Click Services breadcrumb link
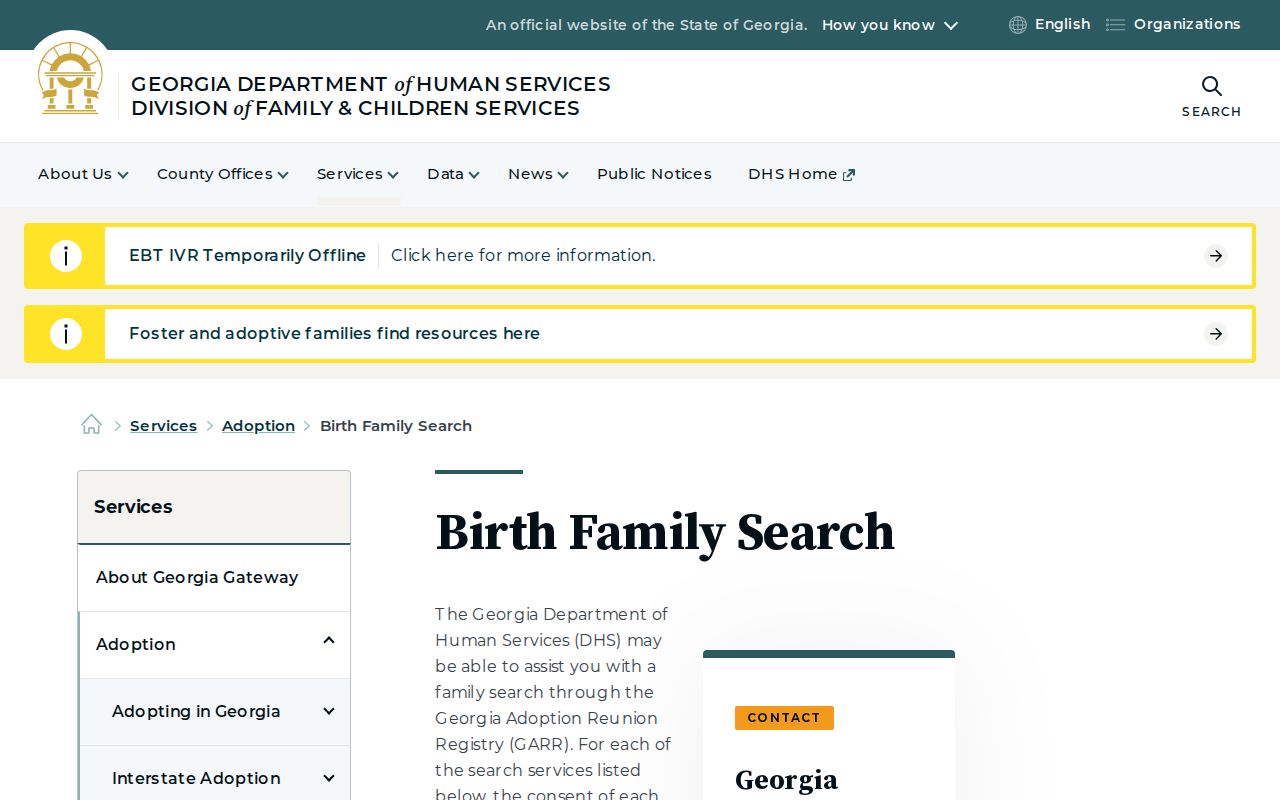 pos(163,426)
